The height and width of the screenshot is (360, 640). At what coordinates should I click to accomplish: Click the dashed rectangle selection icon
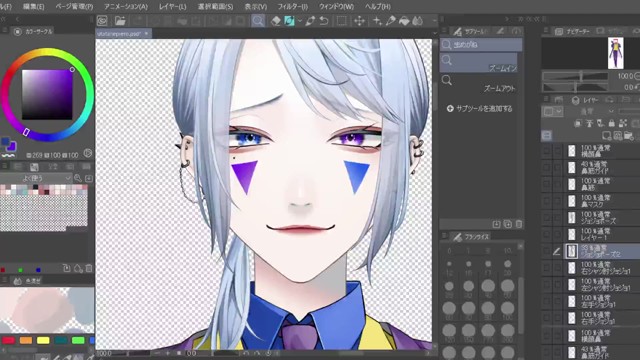pos(341,21)
